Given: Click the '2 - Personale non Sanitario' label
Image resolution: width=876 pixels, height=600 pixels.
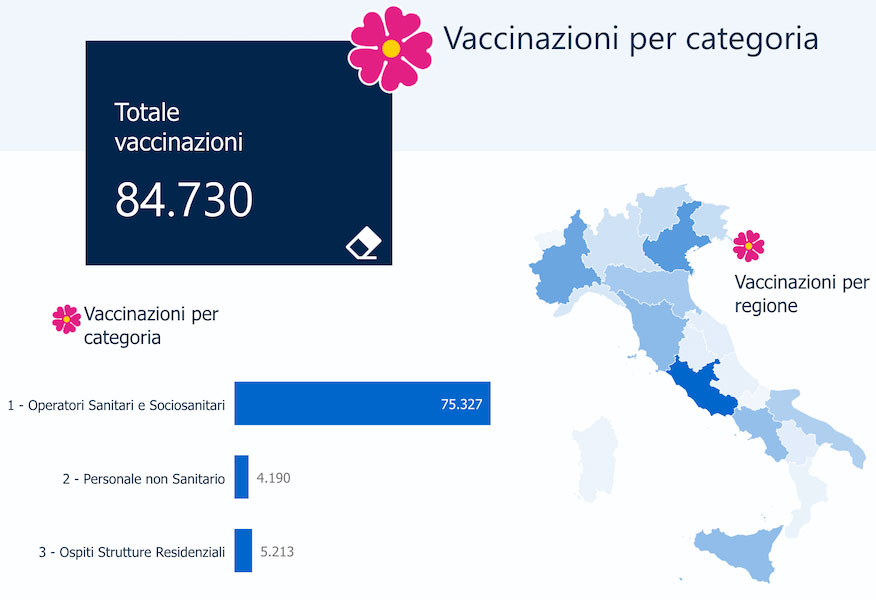Looking at the screenshot, I should pos(142,479).
